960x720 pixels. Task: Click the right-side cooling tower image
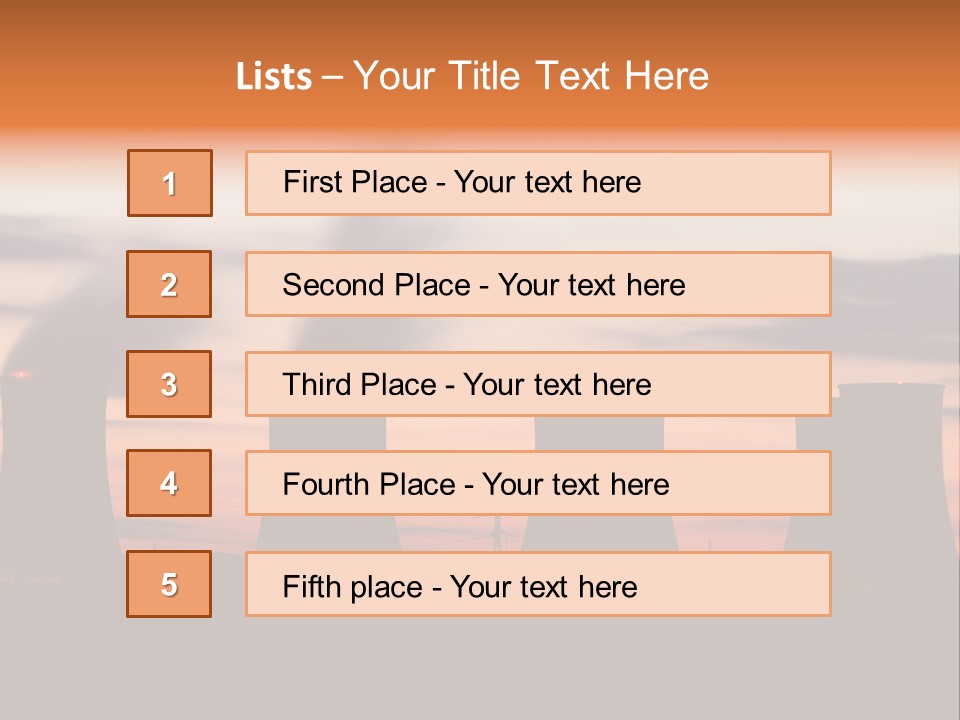[x=890, y=440]
